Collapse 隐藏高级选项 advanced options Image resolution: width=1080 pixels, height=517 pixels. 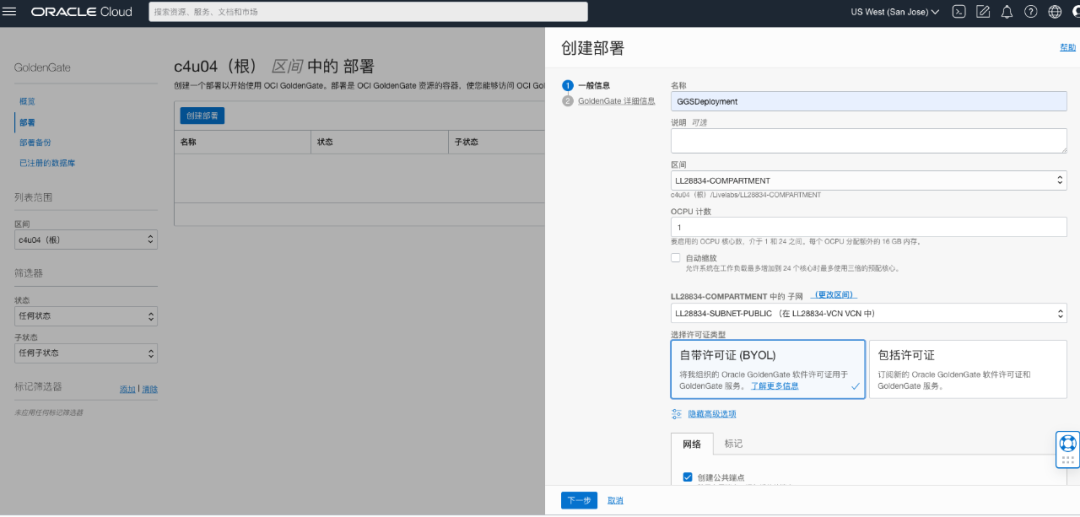point(712,414)
